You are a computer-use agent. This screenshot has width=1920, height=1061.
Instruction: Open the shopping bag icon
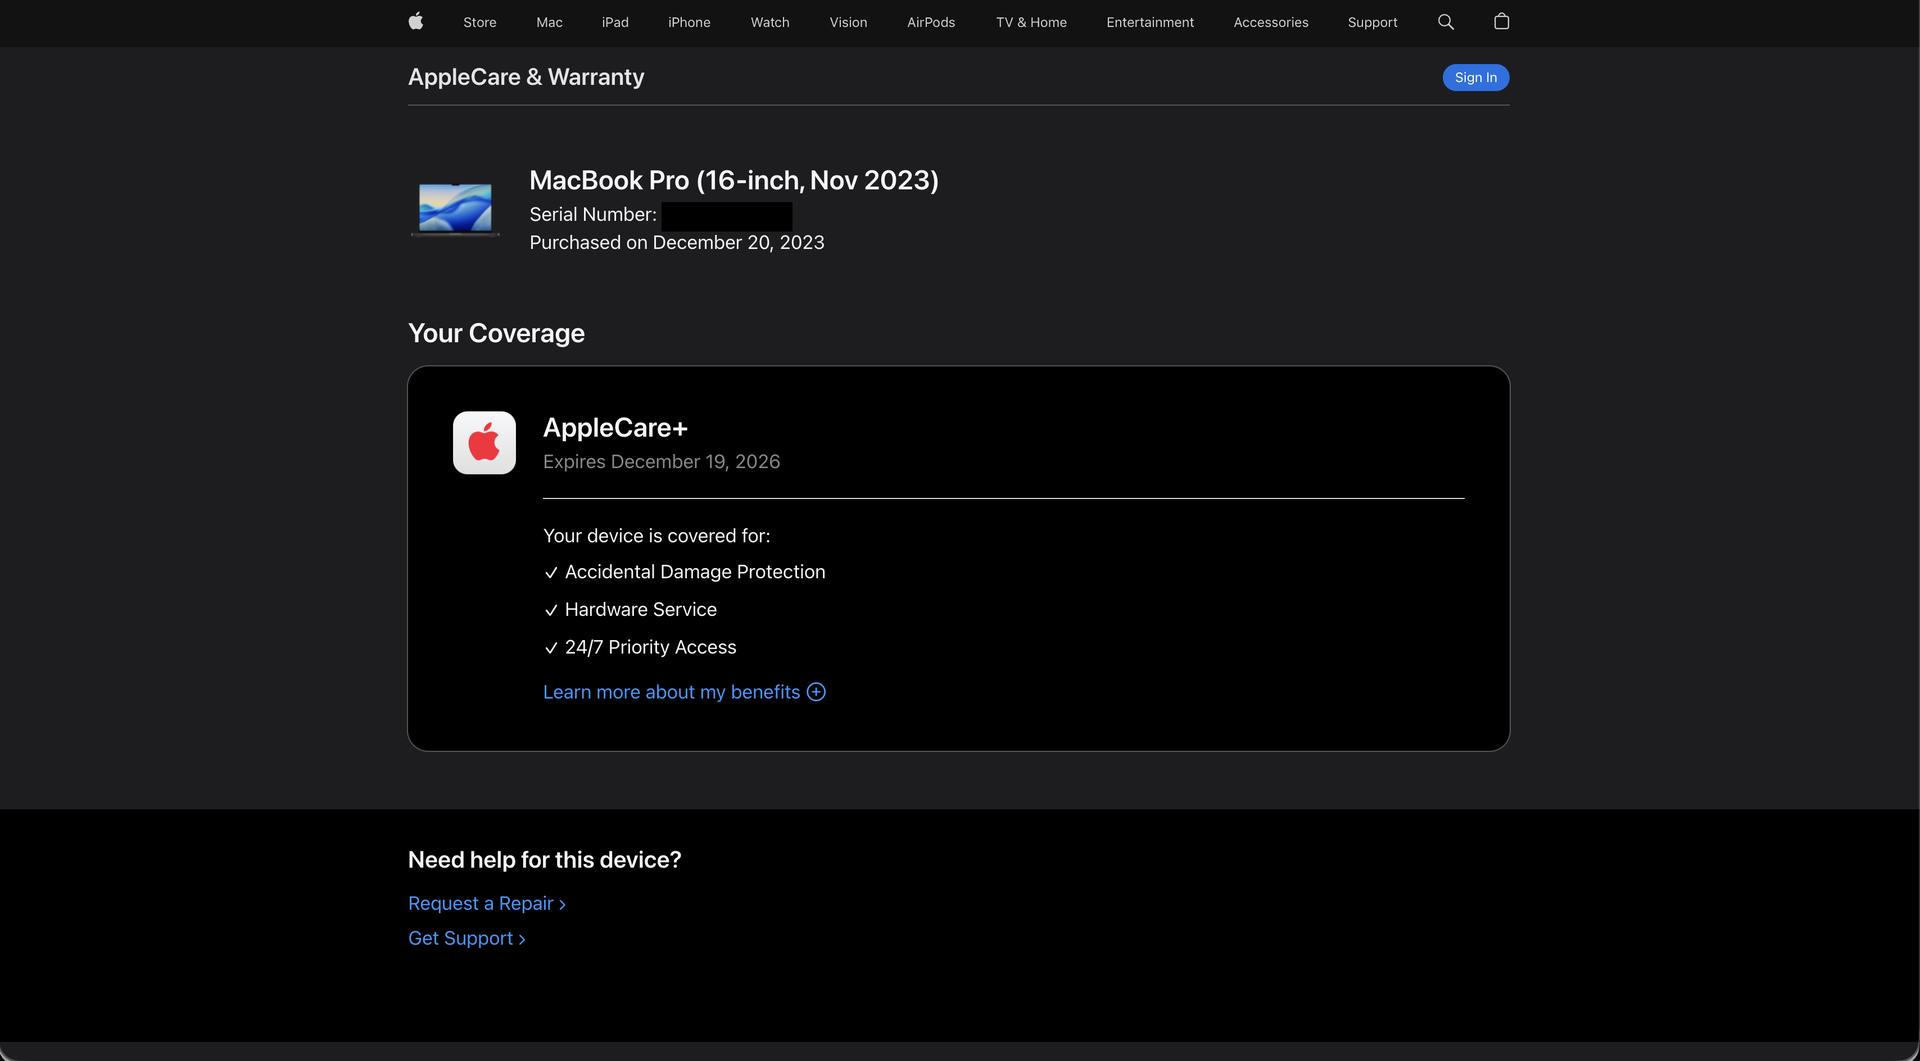(x=1501, y=21)
